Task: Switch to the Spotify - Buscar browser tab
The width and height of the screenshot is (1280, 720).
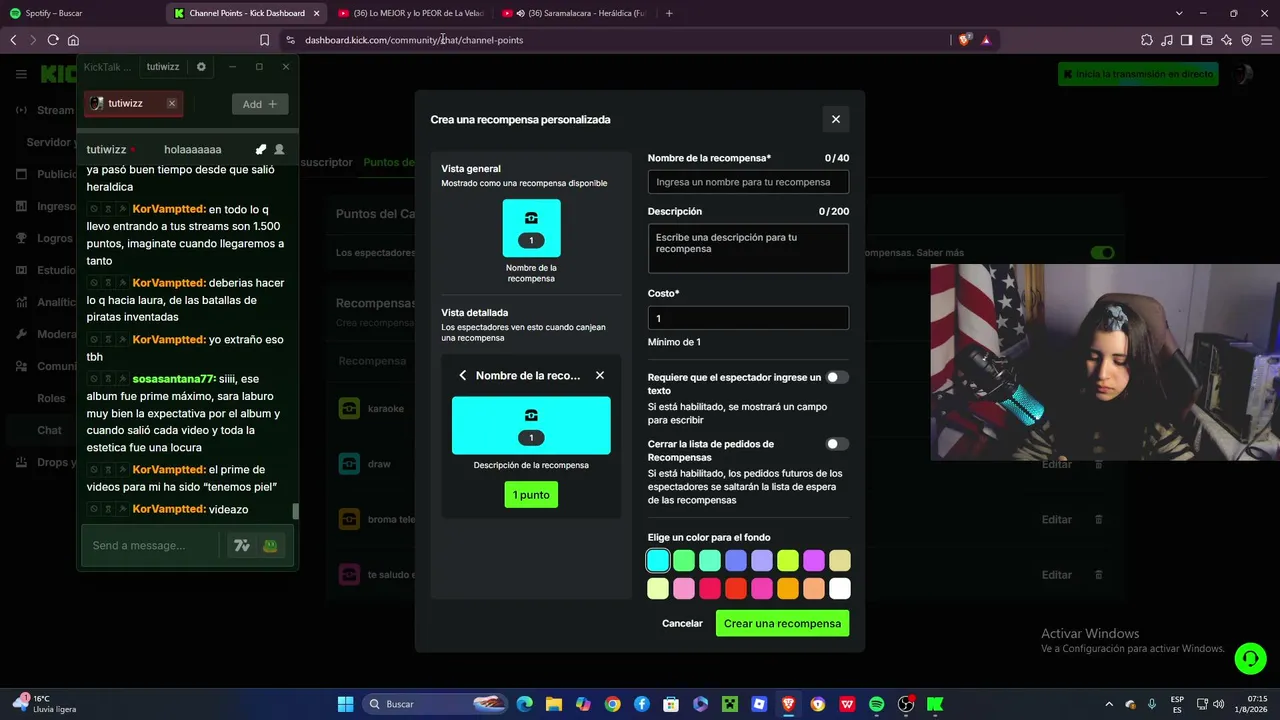Action: (80, 13)
